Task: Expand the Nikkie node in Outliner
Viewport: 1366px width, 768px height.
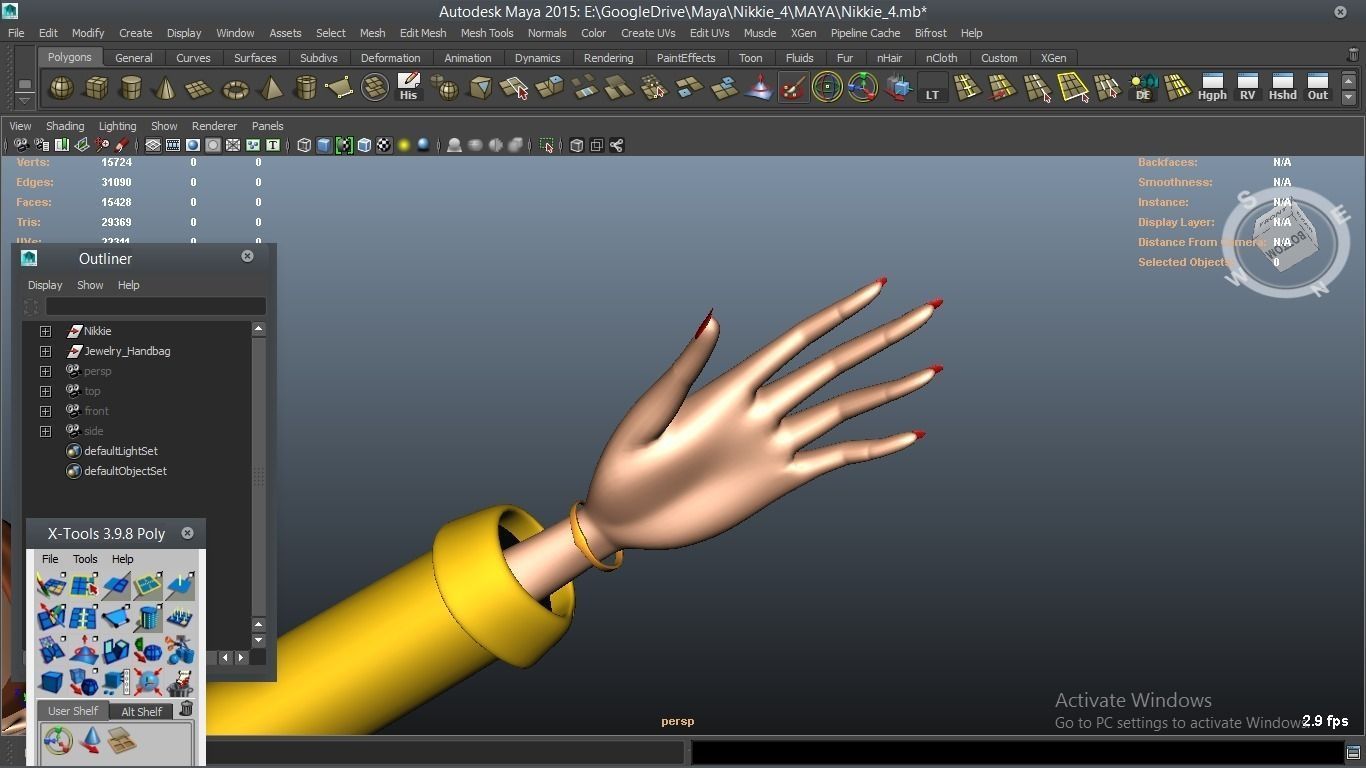Action: pyautogui.click(x=45, y=331)
